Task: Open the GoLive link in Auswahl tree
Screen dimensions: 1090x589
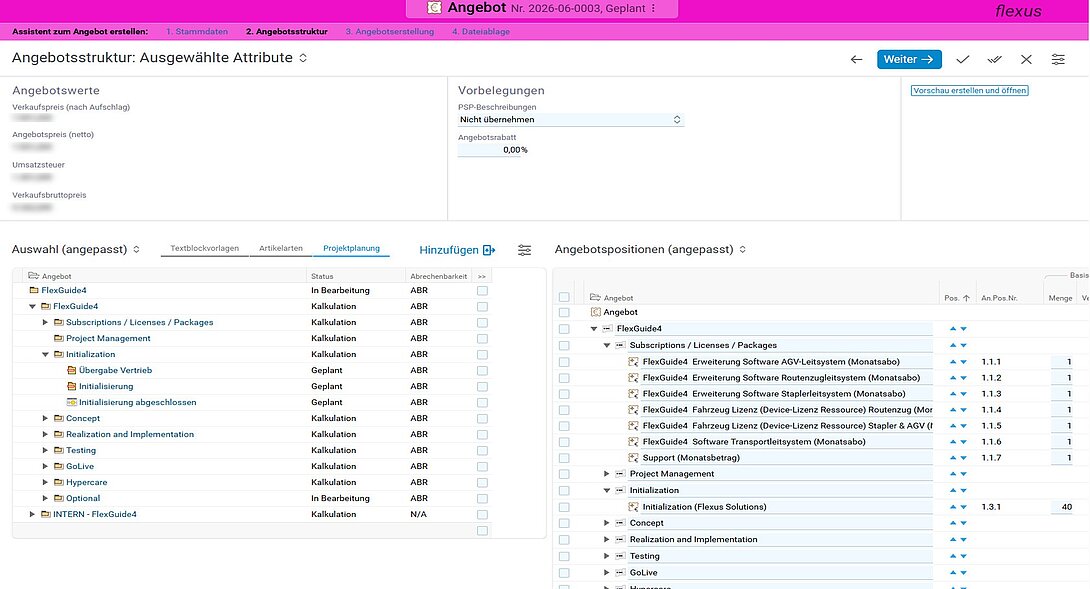Action: pyautogui.click(x=80, y=467)
